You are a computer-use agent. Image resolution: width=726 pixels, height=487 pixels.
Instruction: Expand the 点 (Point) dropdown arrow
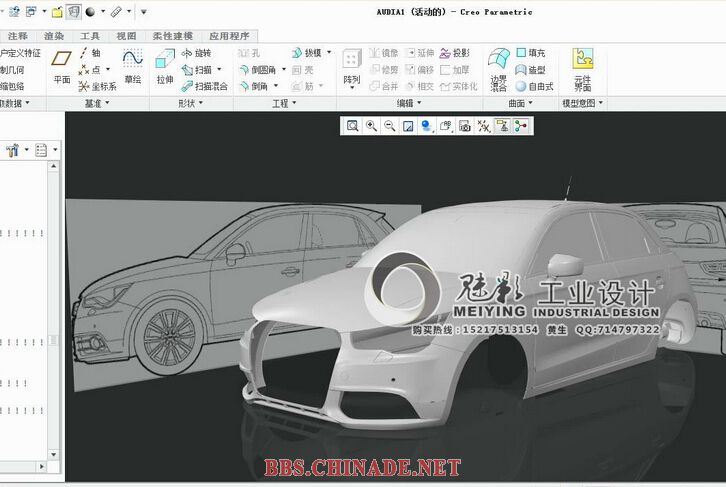(108, 70)
